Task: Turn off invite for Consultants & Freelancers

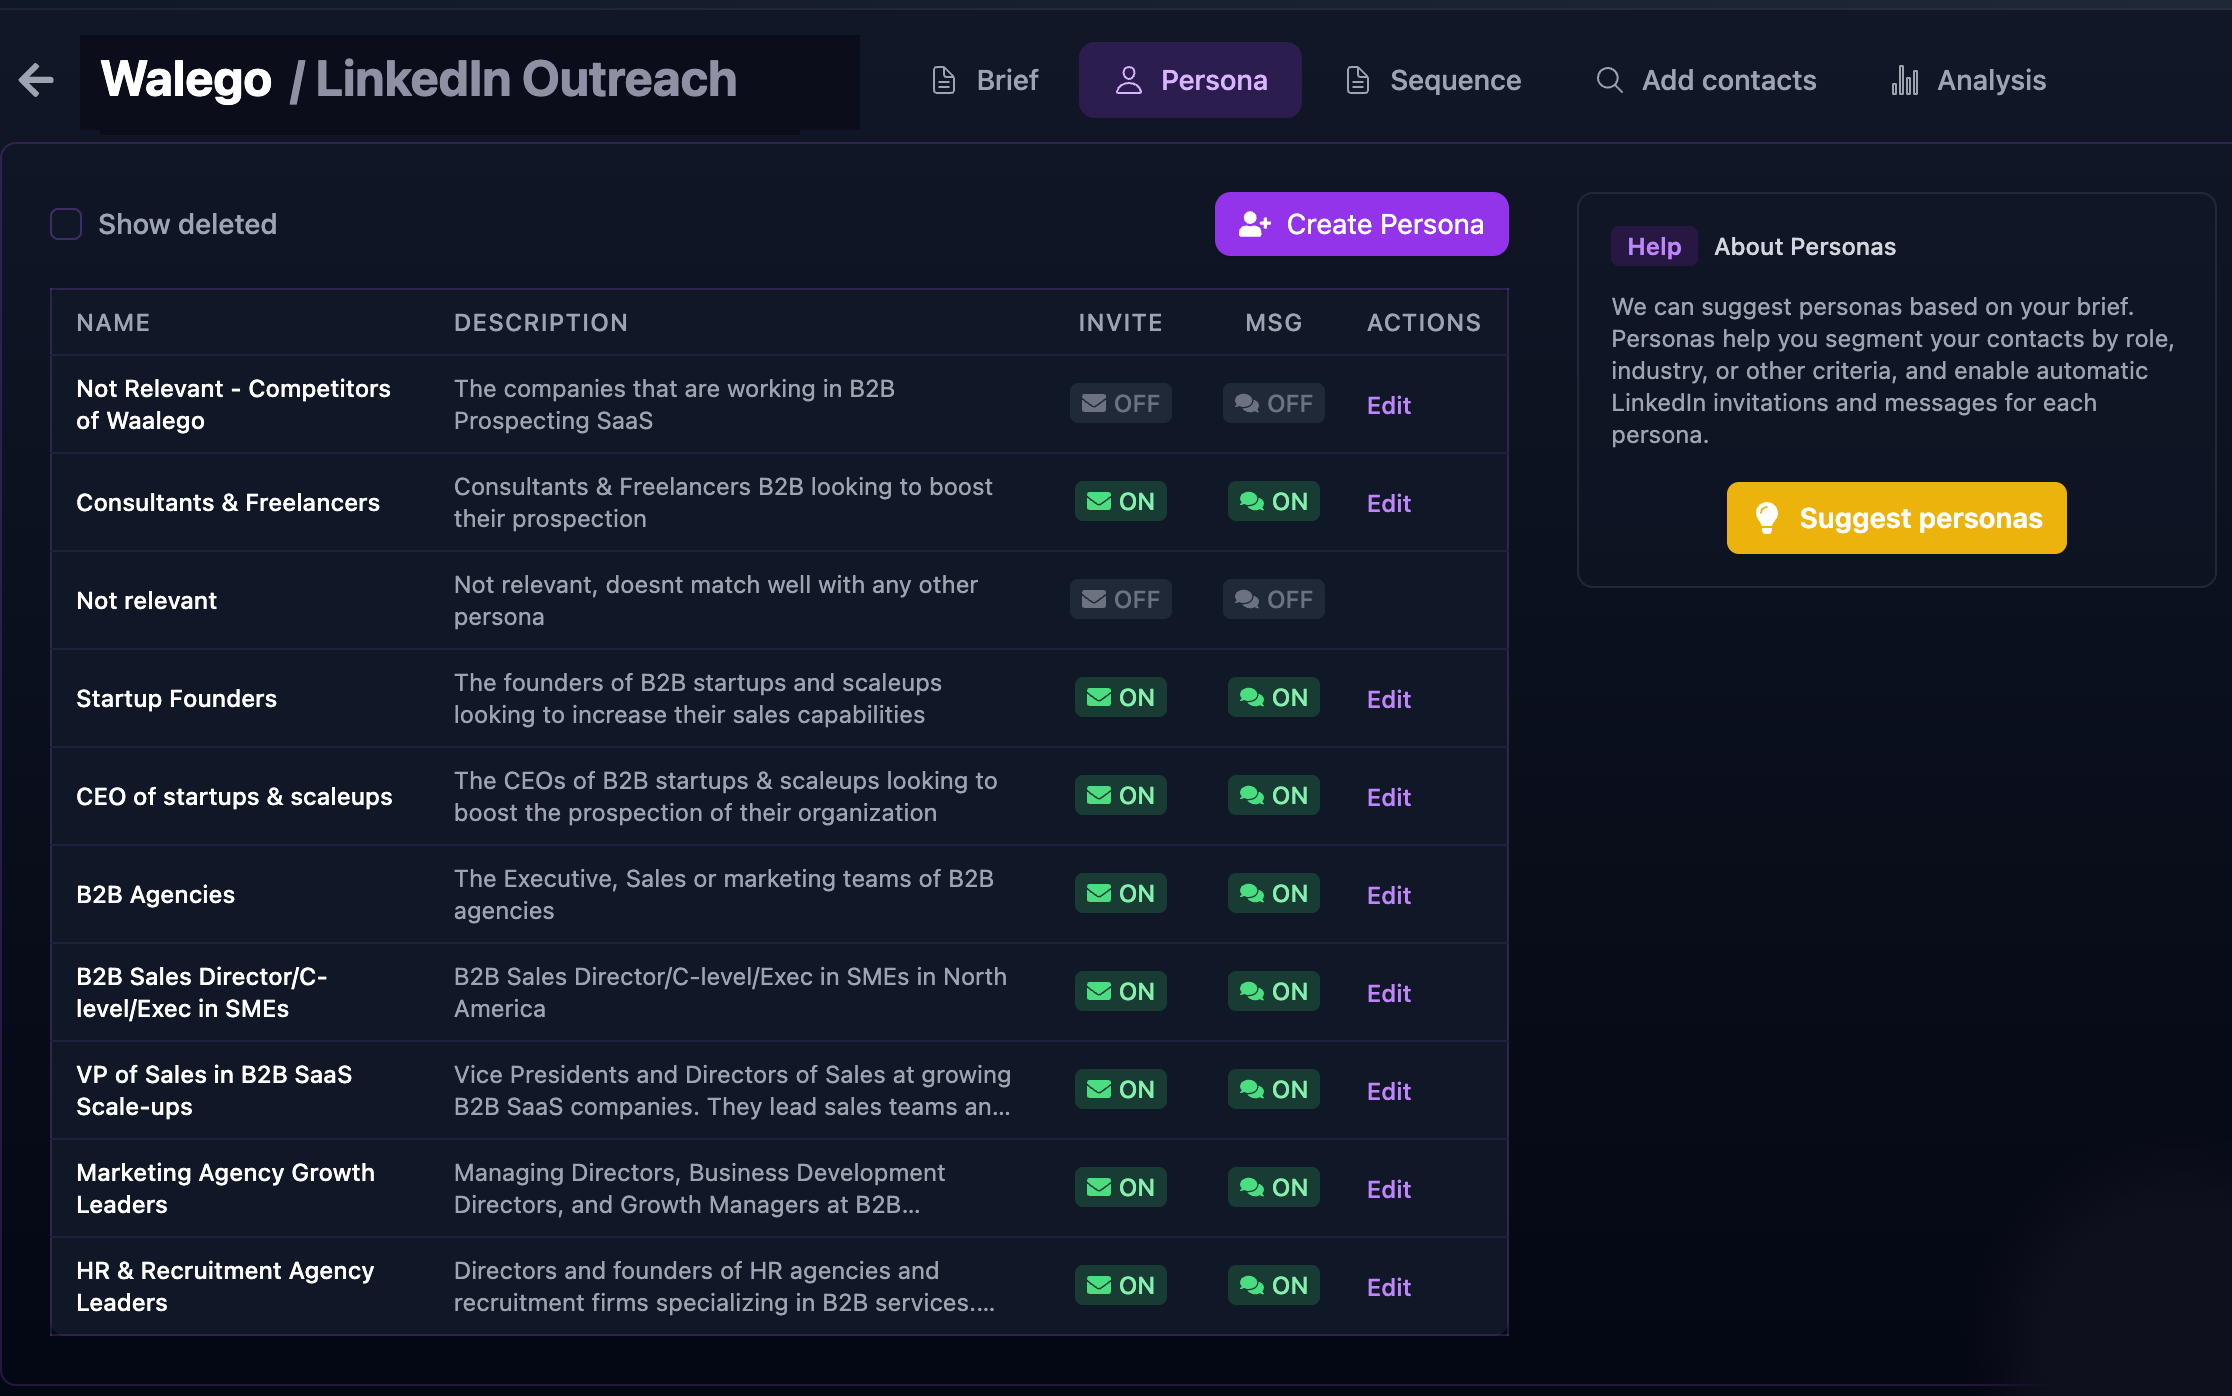Action: coord(1120,502)
